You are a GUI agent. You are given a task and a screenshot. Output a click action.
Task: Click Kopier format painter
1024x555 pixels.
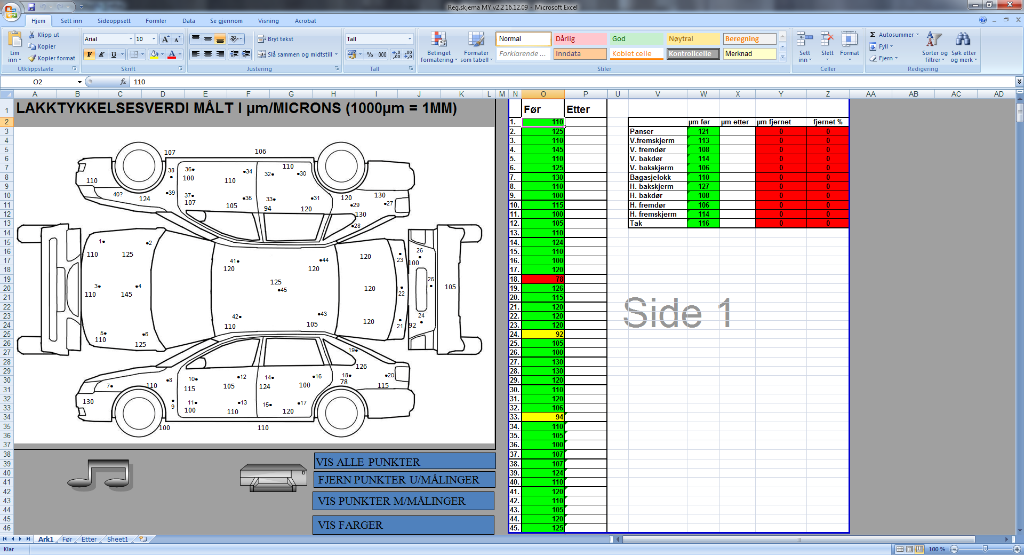(x=52, y=58)
